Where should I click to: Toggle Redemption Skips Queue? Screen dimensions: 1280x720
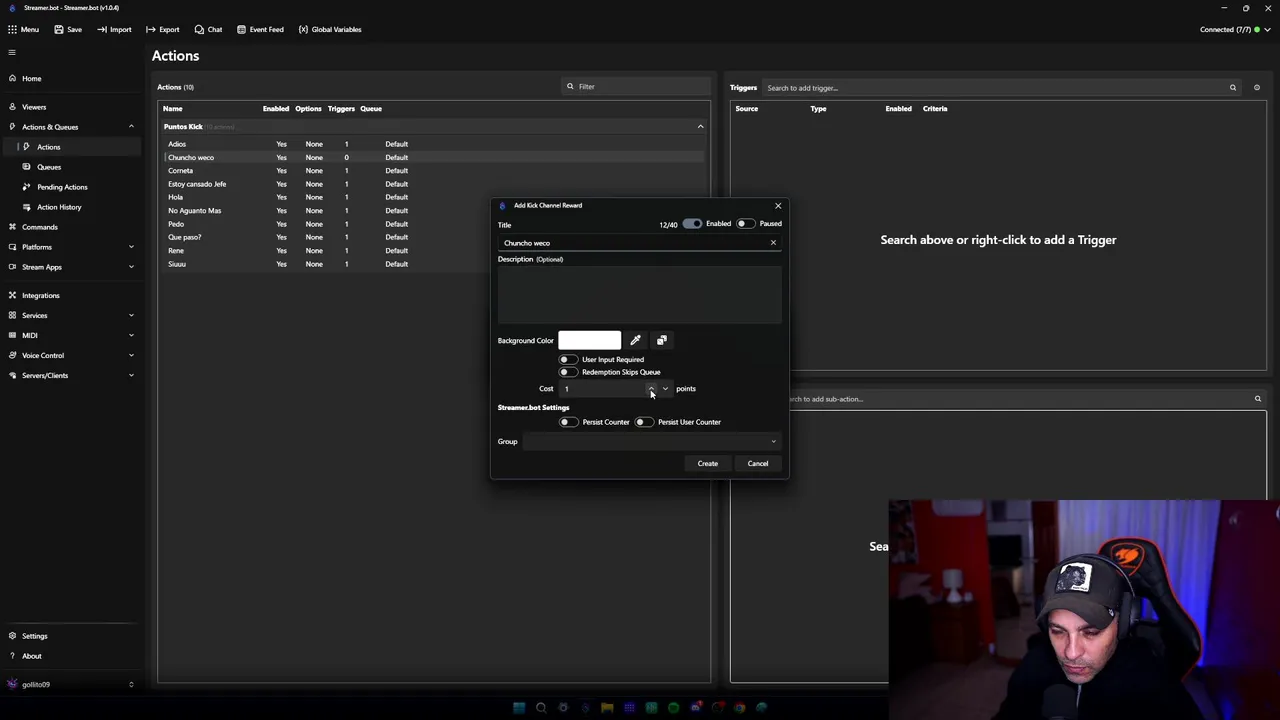click(567, 372)
